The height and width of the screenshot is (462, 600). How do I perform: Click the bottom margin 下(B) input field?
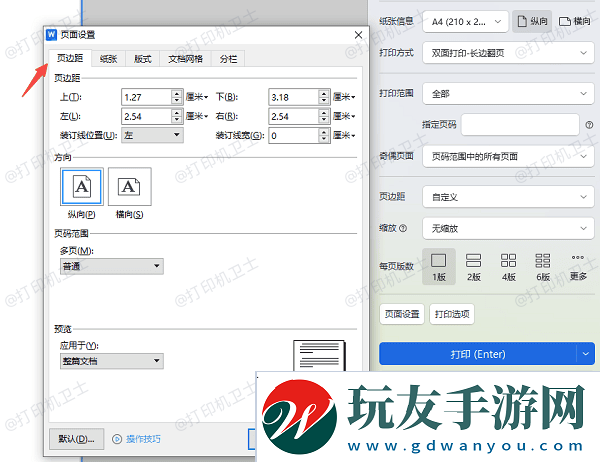(x=293, y=97)
